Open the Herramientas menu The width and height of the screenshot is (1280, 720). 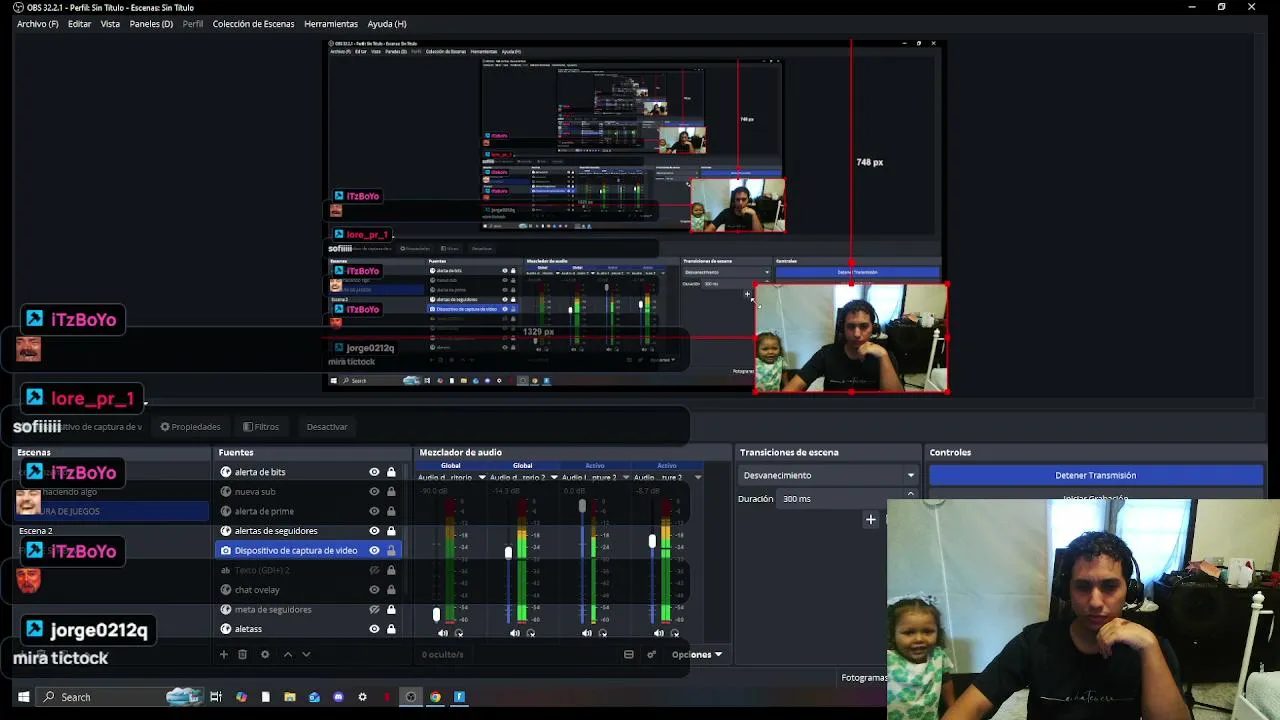[331, 24]
